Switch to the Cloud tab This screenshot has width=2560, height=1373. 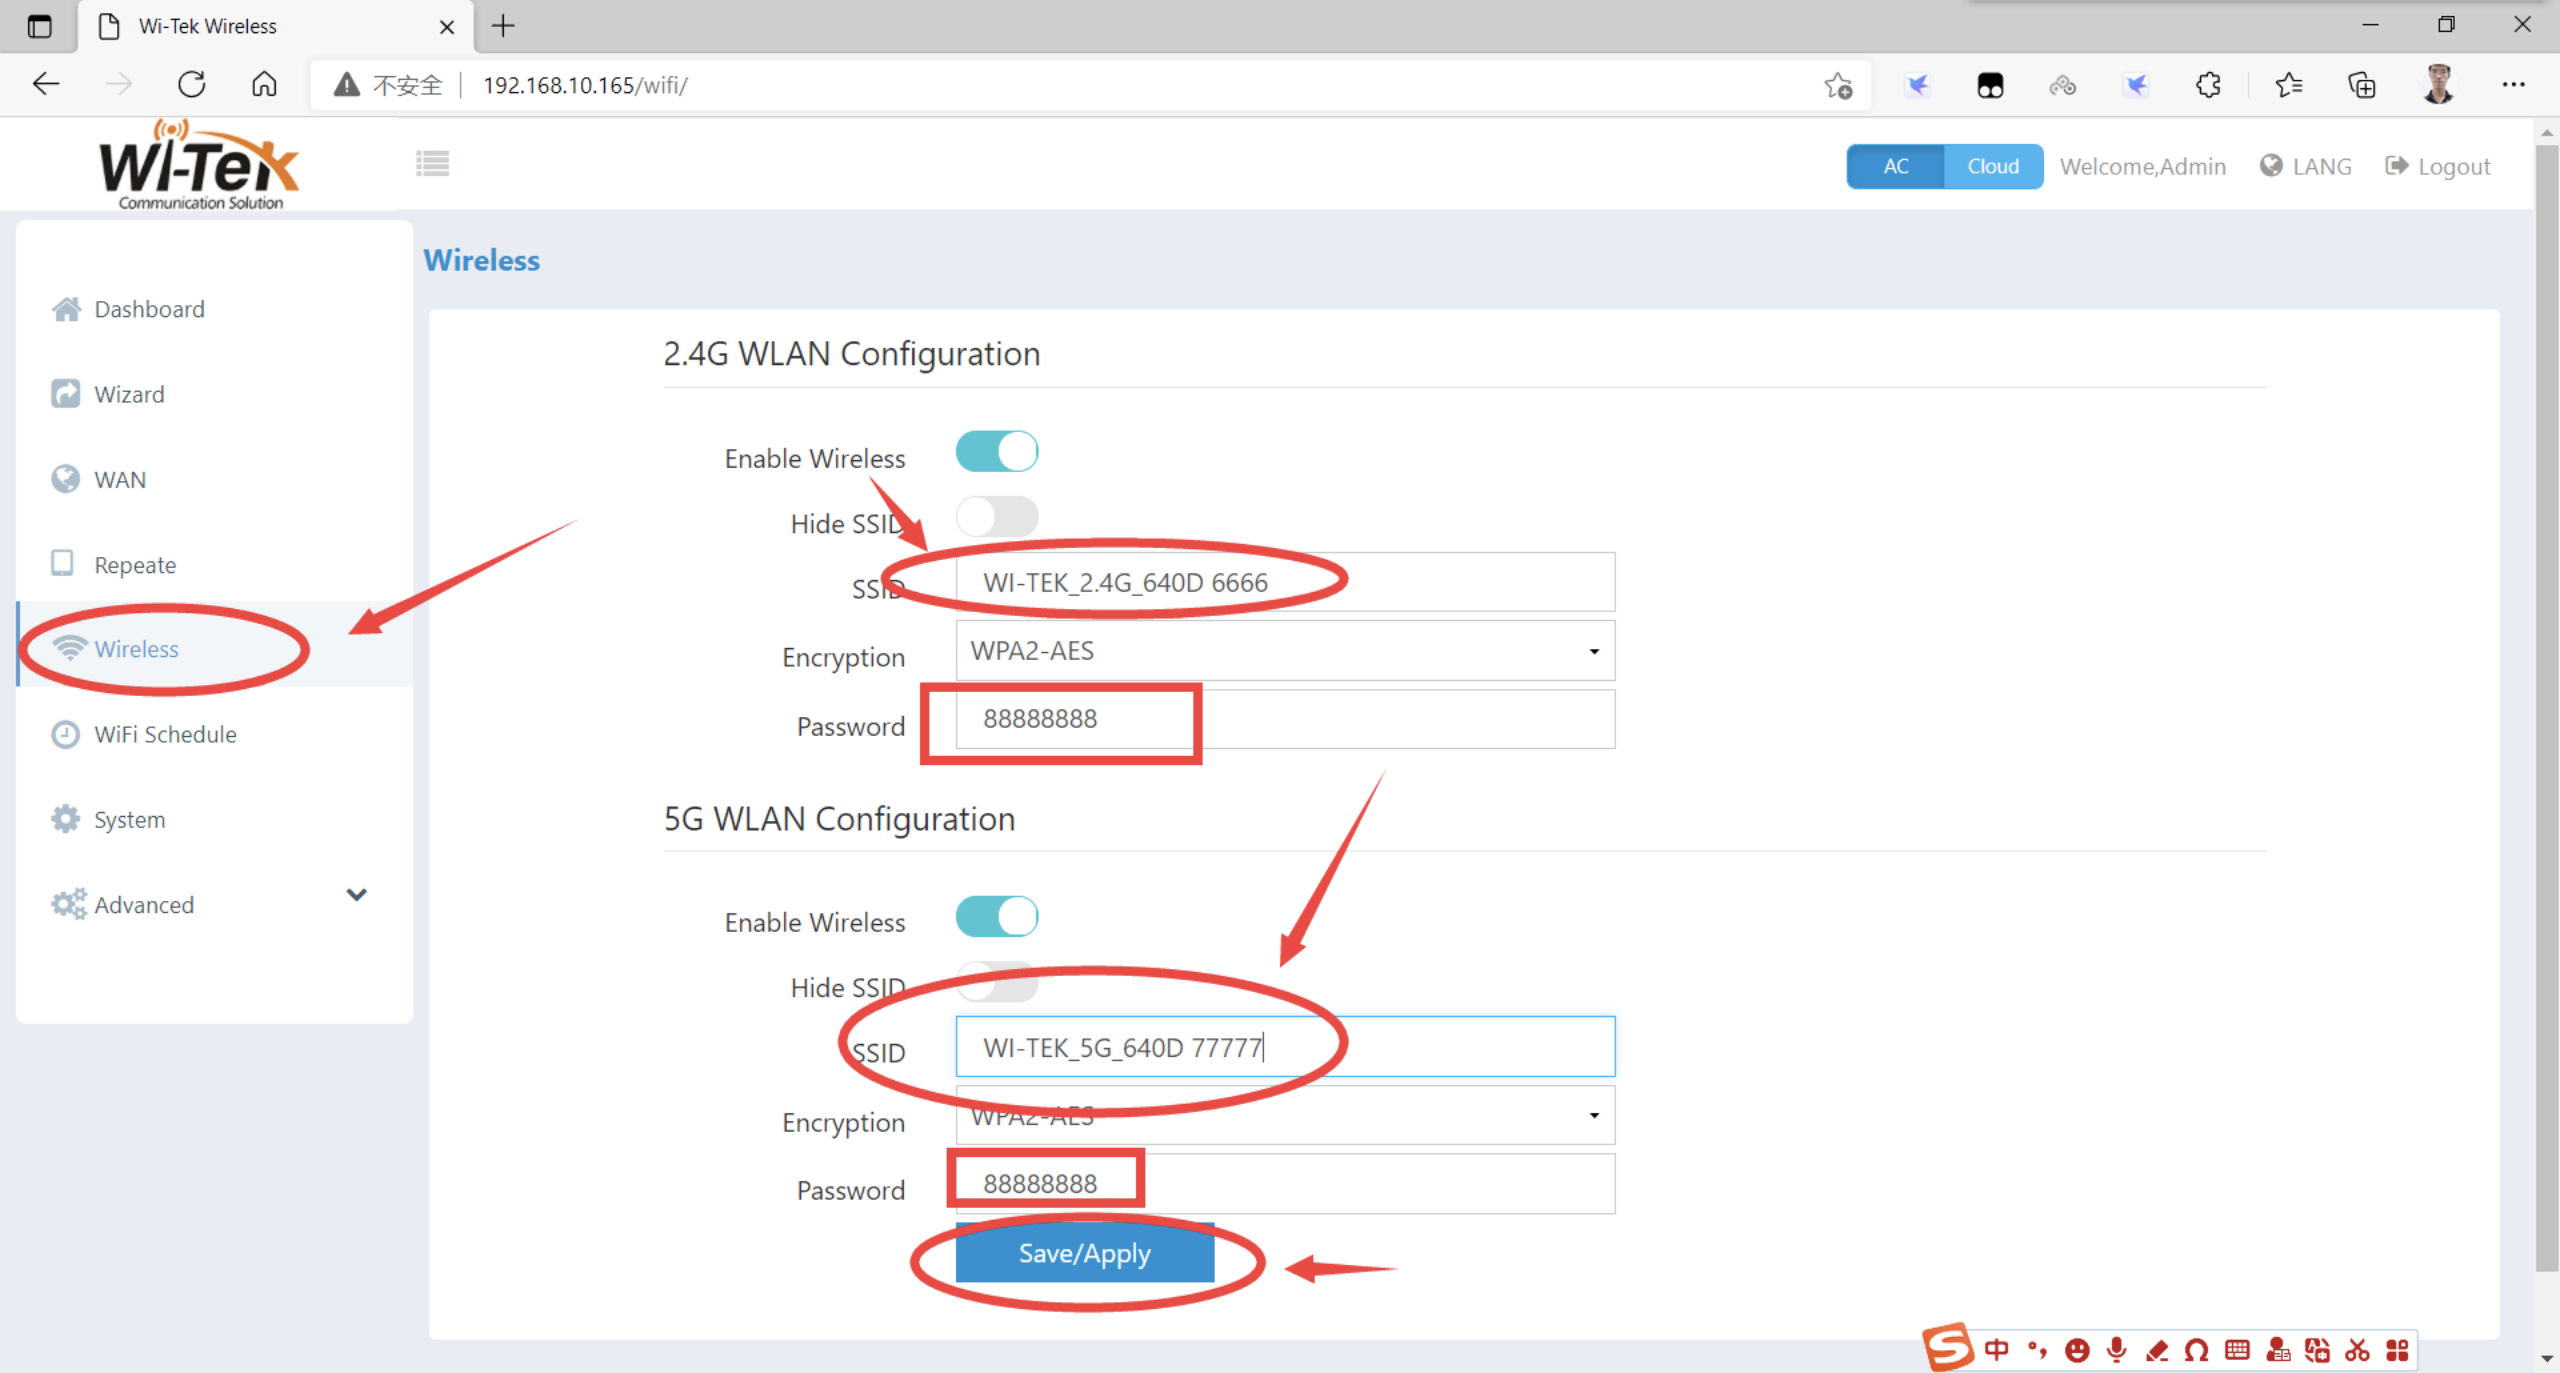(1992, 166)
